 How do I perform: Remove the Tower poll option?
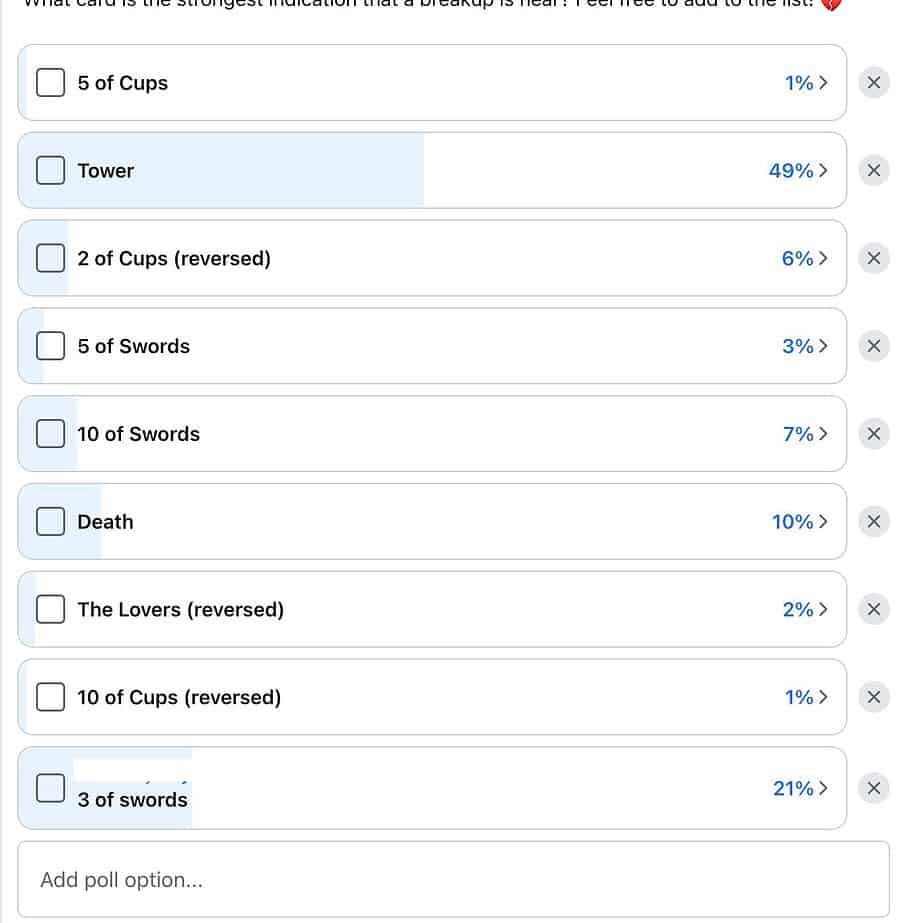click(x=873, y=170)
